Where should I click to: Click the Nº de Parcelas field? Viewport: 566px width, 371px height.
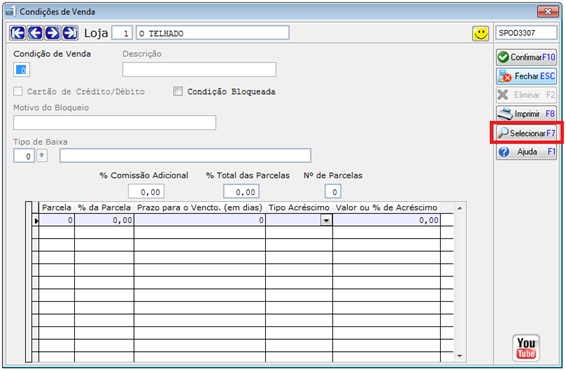[333, 192]
